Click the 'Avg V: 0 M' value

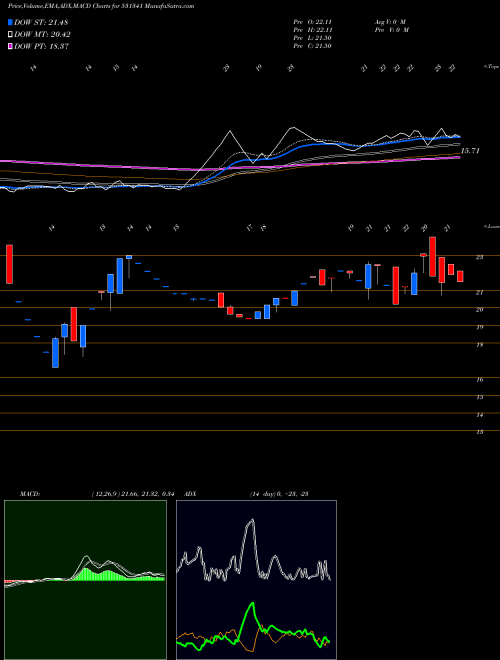coord(389,22)
